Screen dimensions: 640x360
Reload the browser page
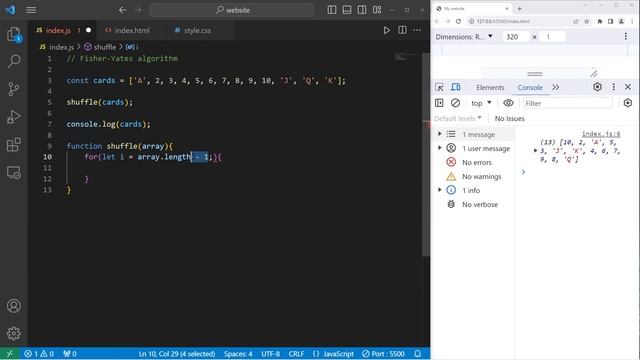pos(458,21)
